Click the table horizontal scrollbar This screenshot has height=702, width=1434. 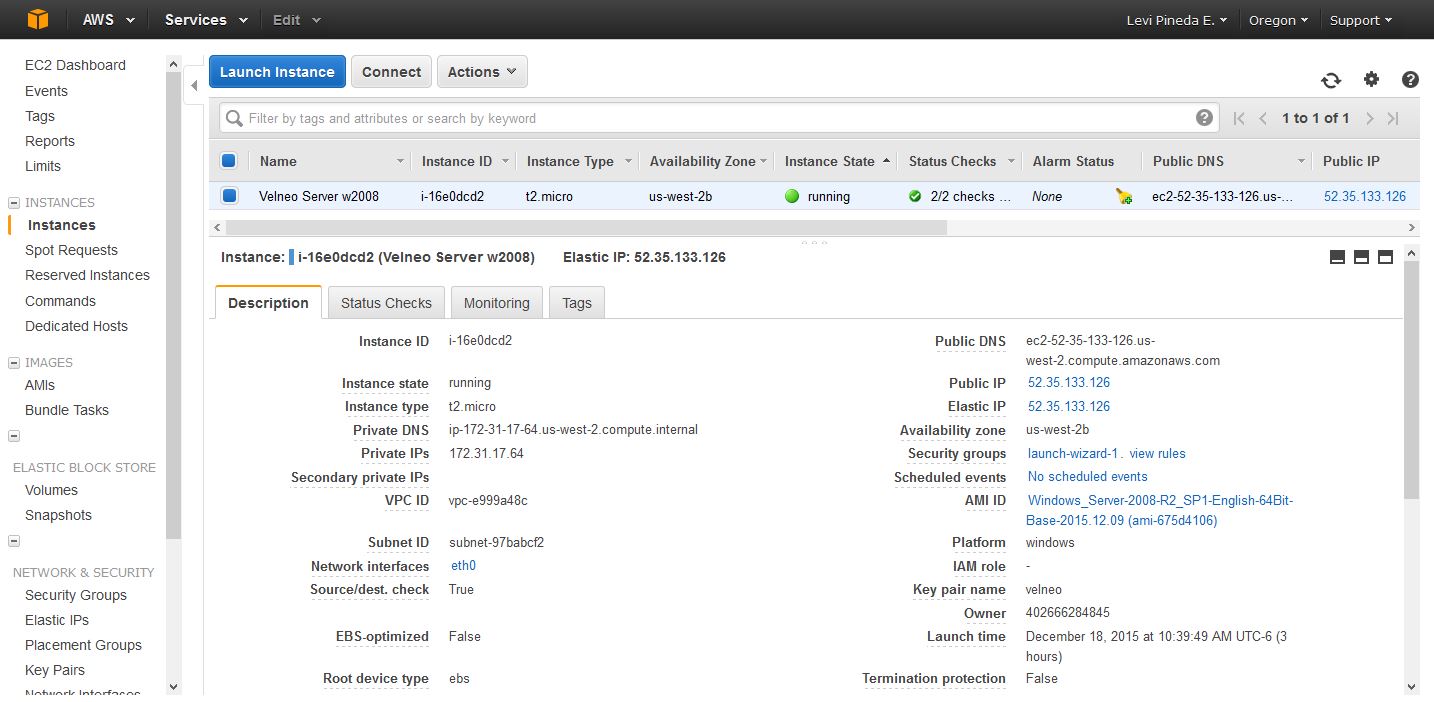pyautogui.click(x=586, y=227)
